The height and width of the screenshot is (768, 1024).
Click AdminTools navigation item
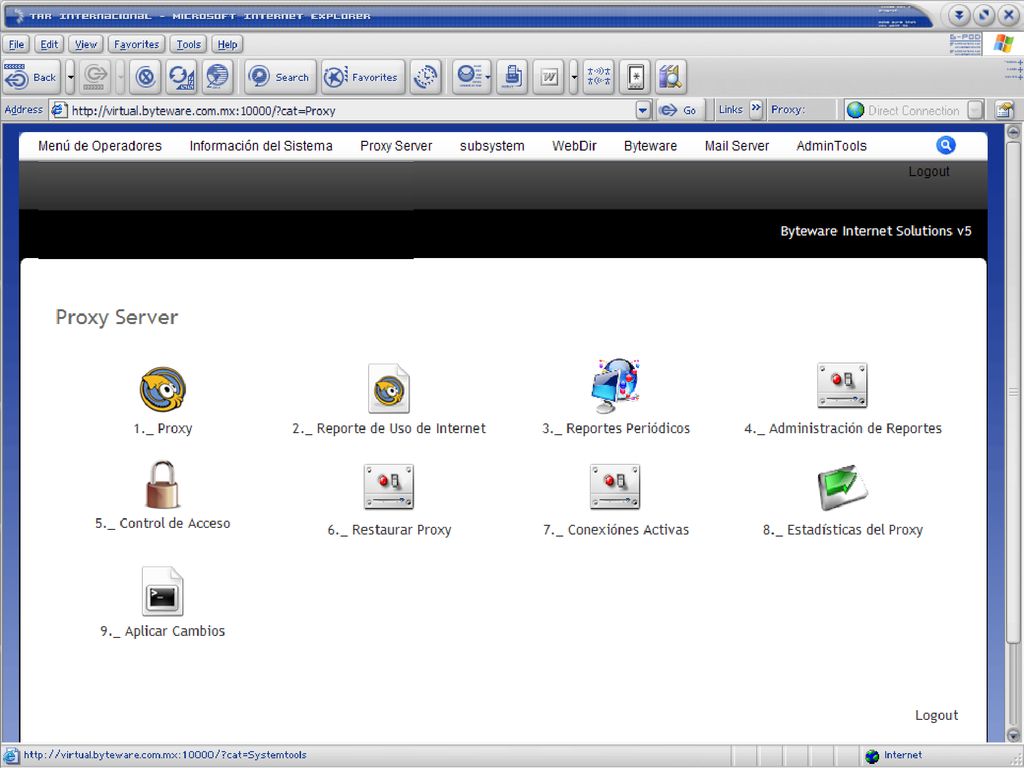[831, 146]
